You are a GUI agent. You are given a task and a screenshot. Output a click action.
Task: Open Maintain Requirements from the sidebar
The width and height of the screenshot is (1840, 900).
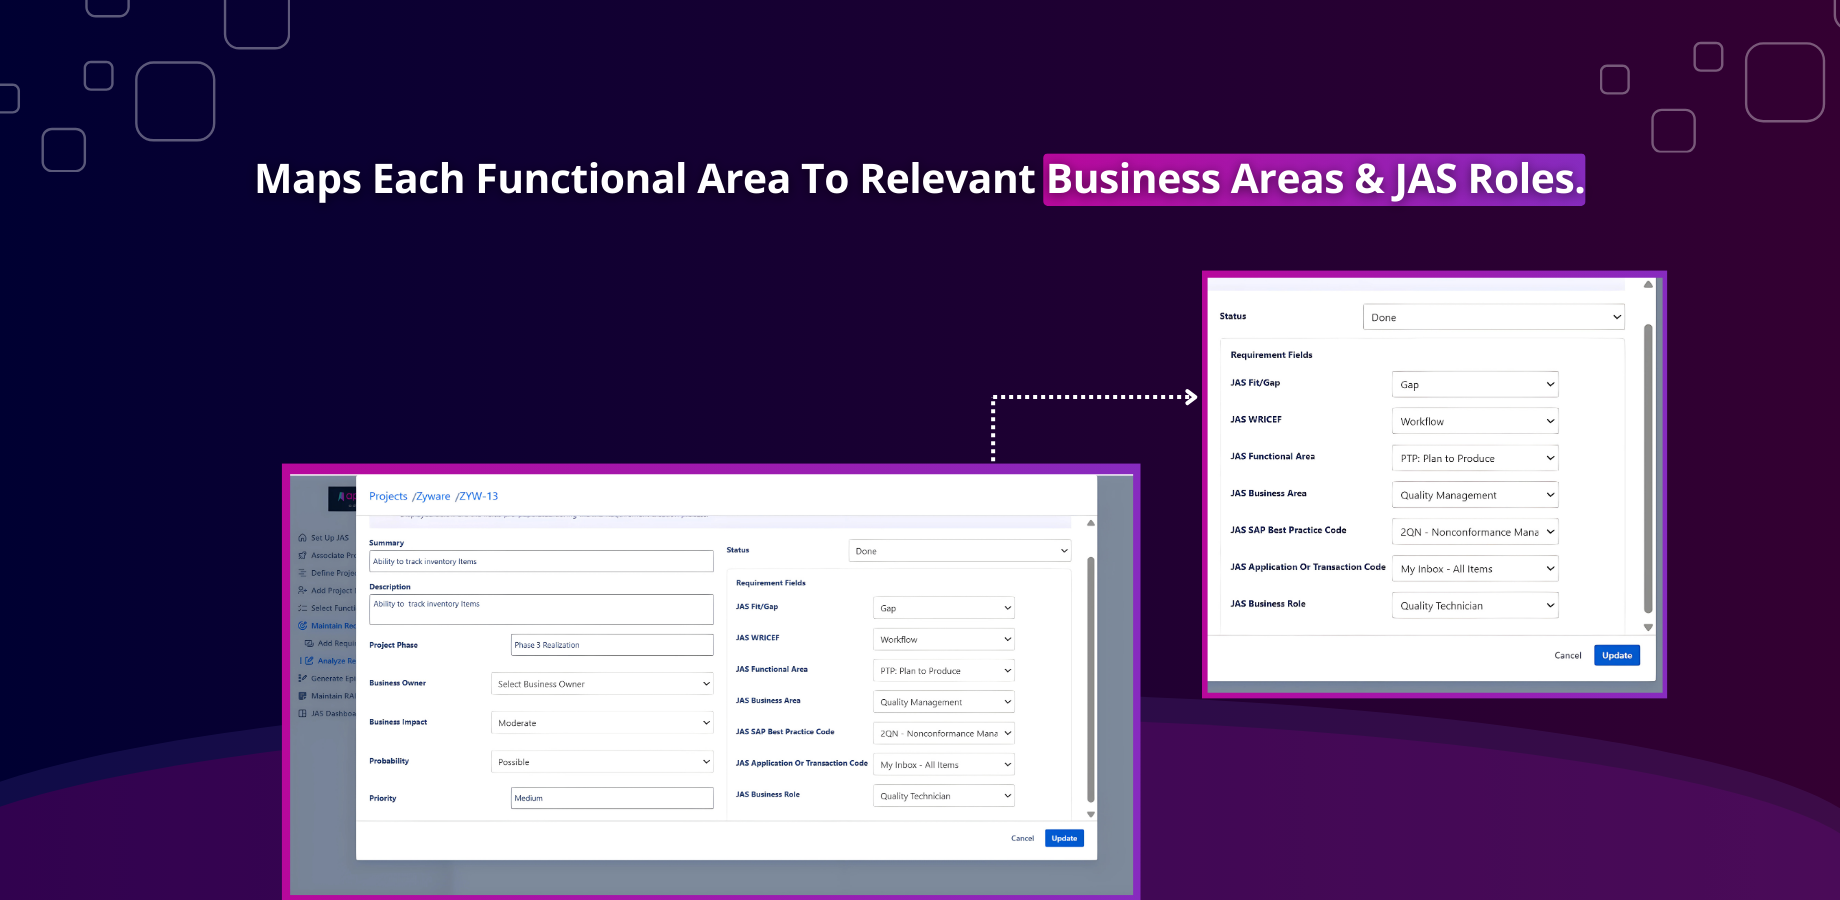pos(330,625)
